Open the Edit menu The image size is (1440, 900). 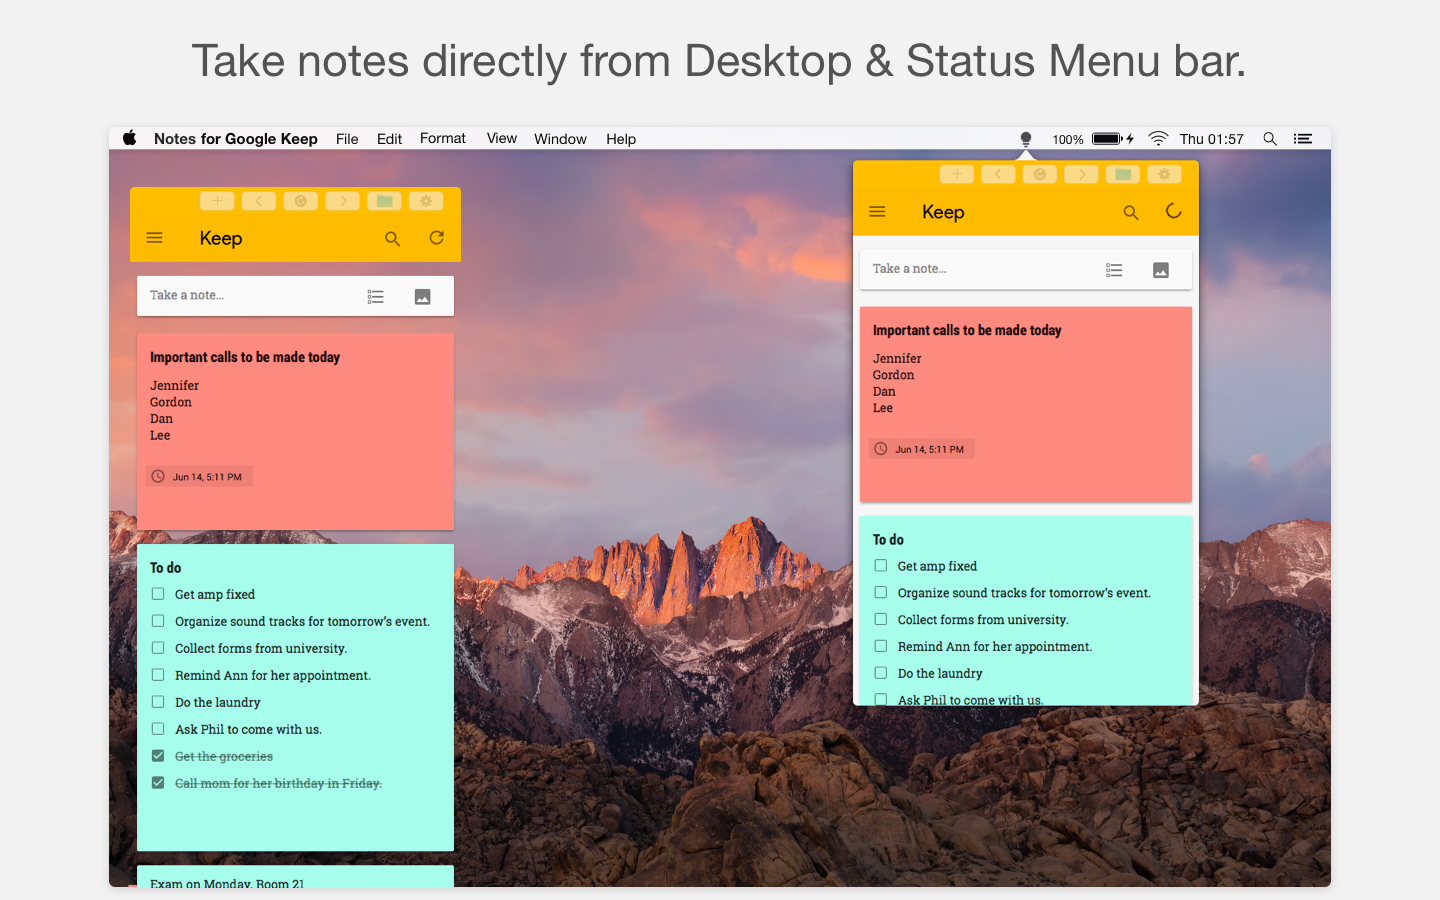tap(389, 139)
